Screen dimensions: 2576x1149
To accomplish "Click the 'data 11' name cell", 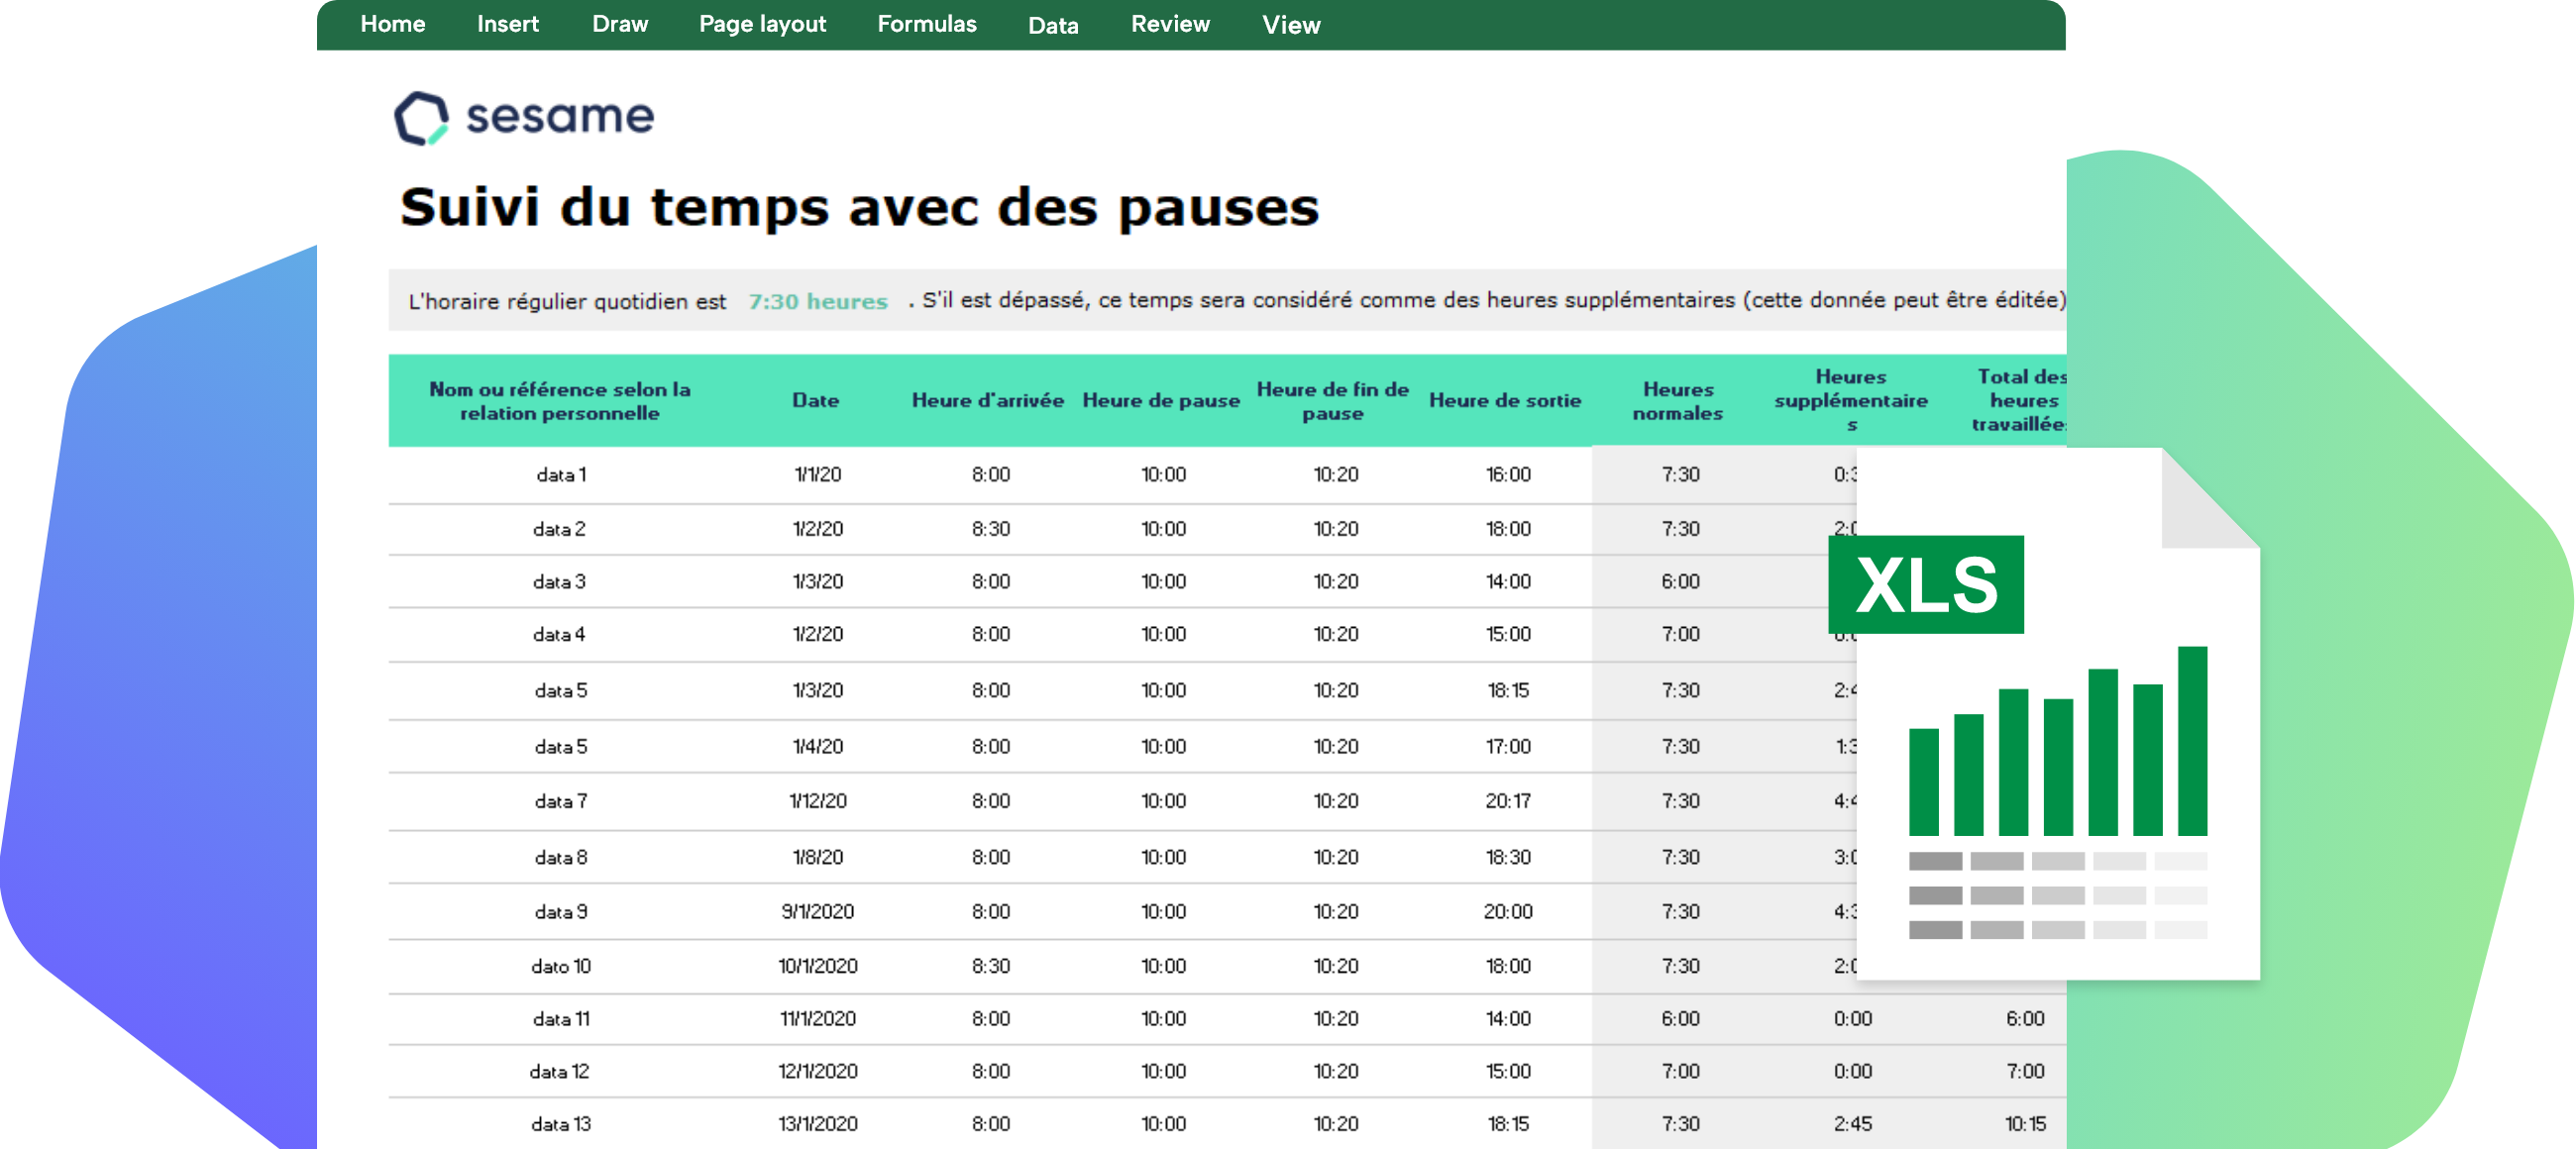I will click(x=560, y=1018).
